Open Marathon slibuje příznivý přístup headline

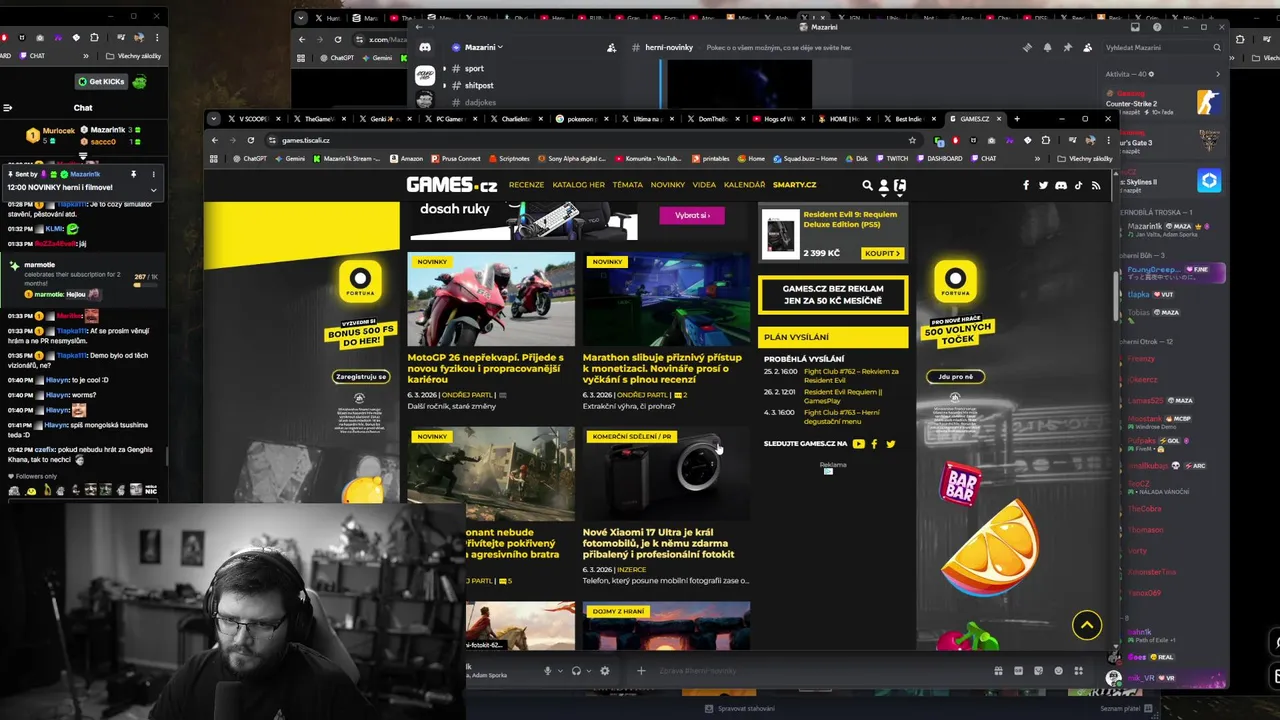[663, 368]
